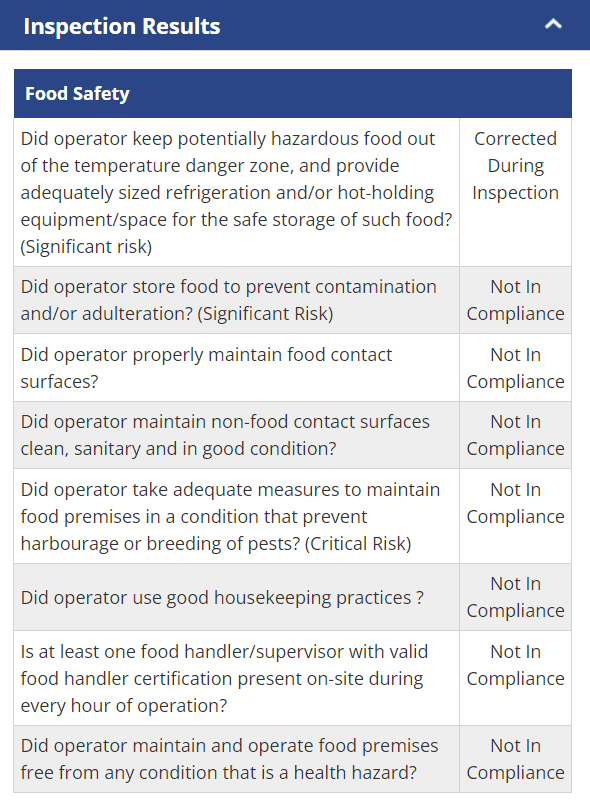
Task: Select Not In Compliance for food contact surfaces
Action: pos(516,368)
